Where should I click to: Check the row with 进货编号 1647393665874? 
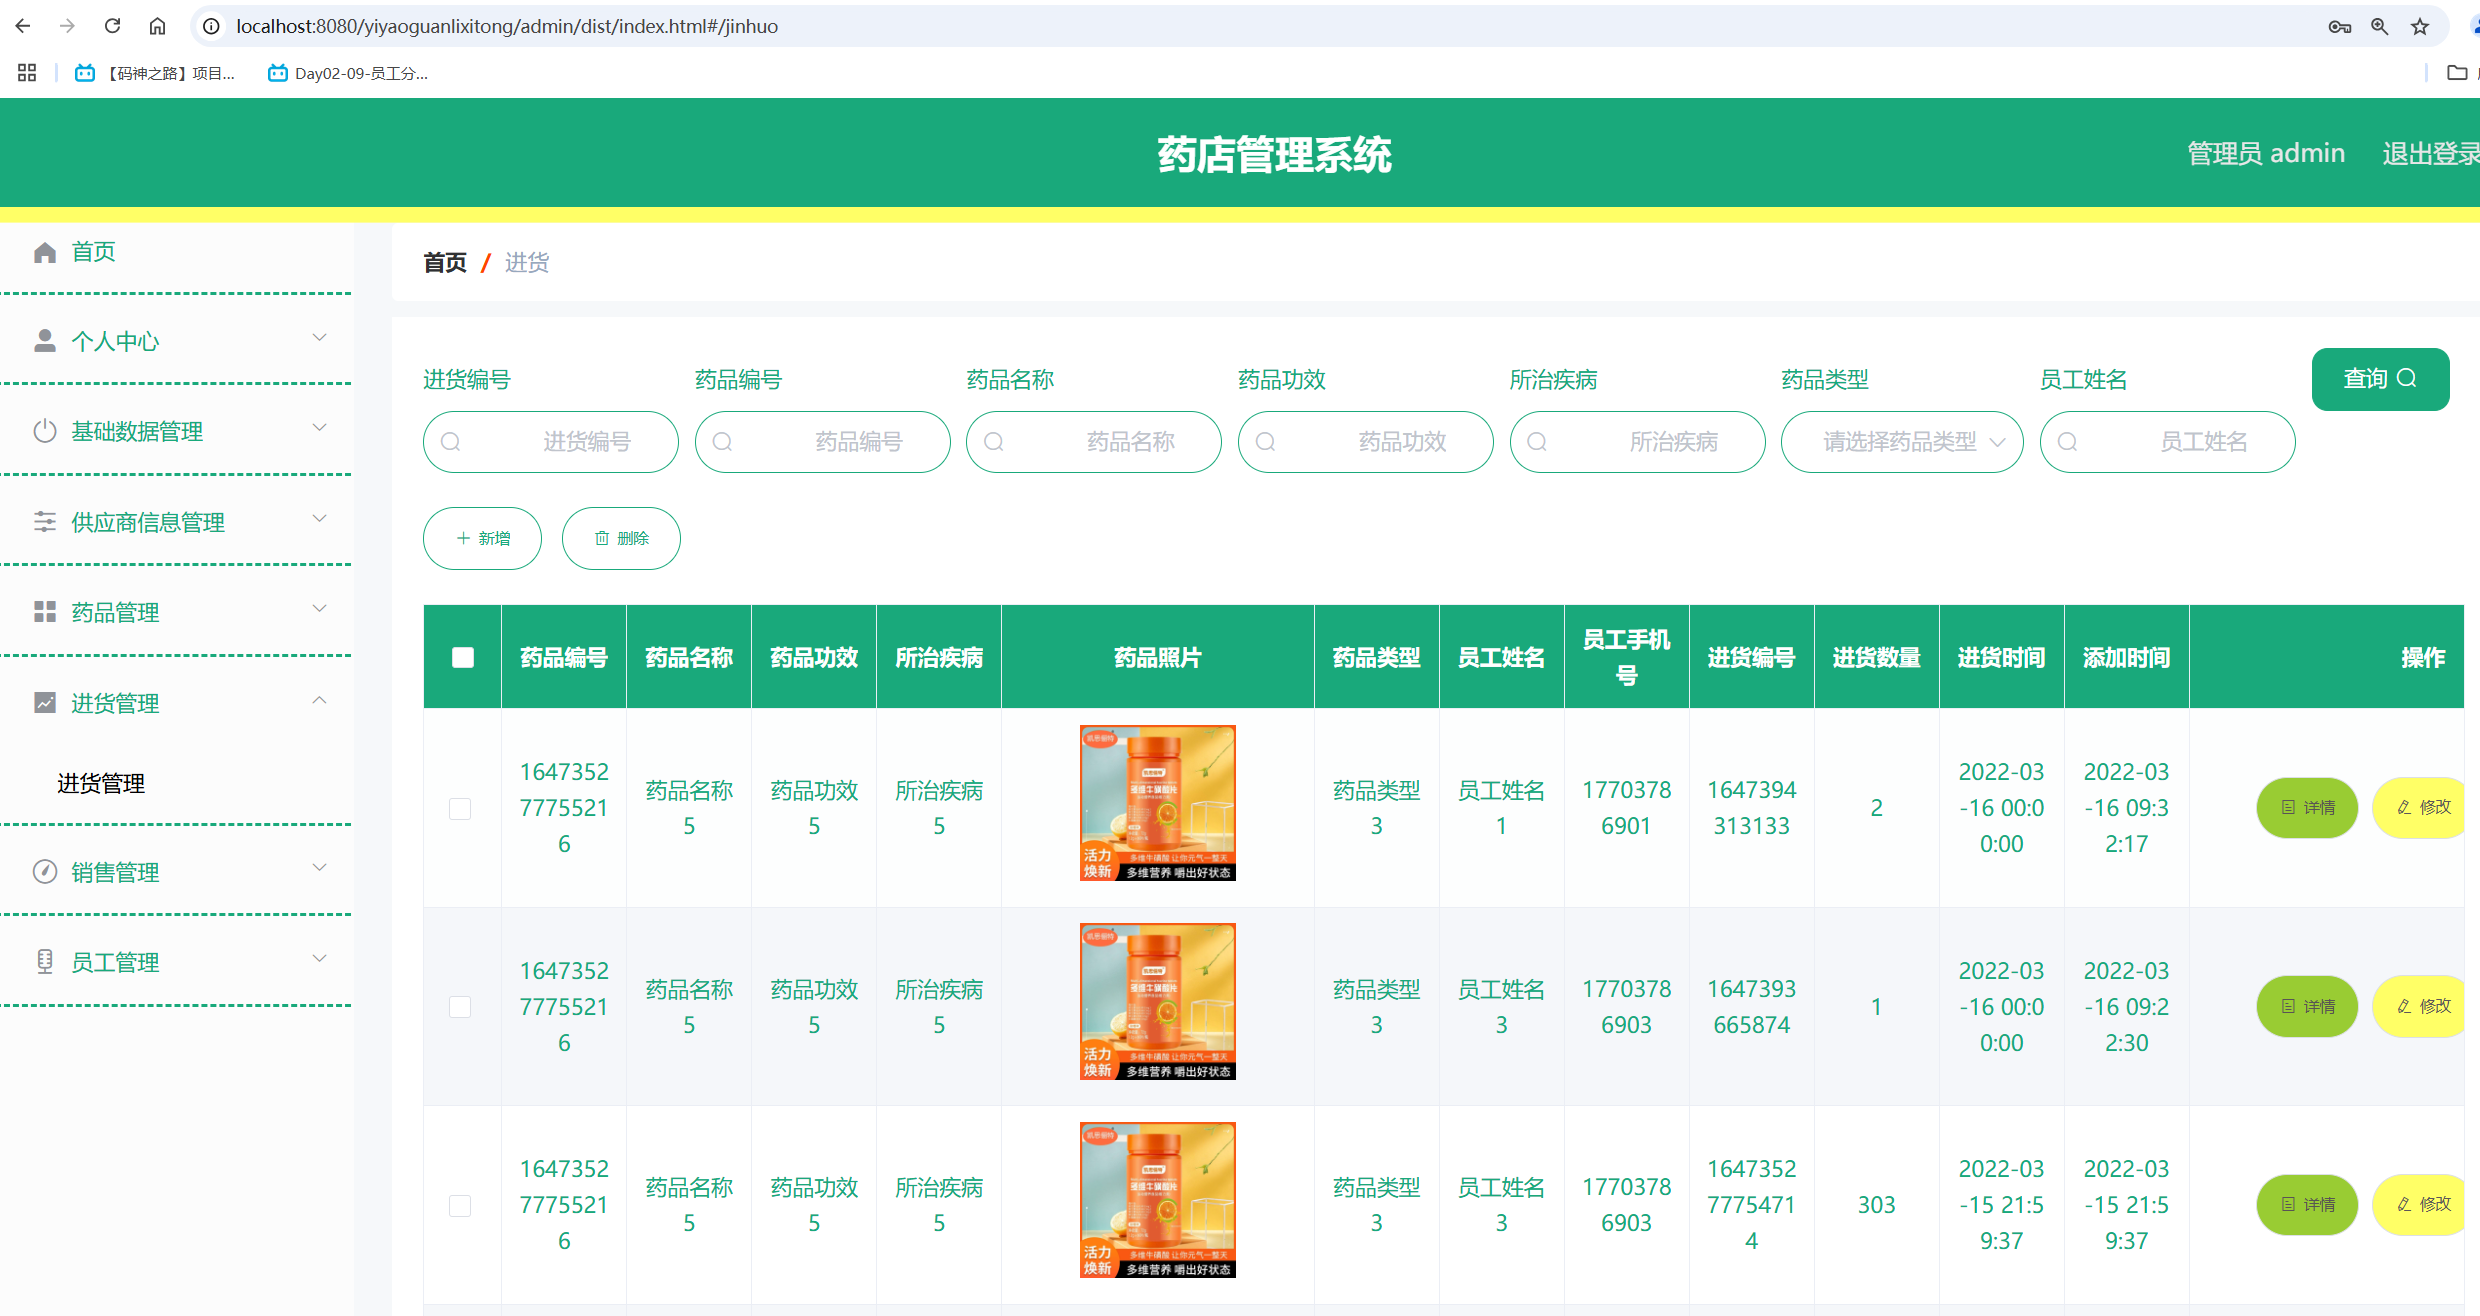click(460, 1007)
